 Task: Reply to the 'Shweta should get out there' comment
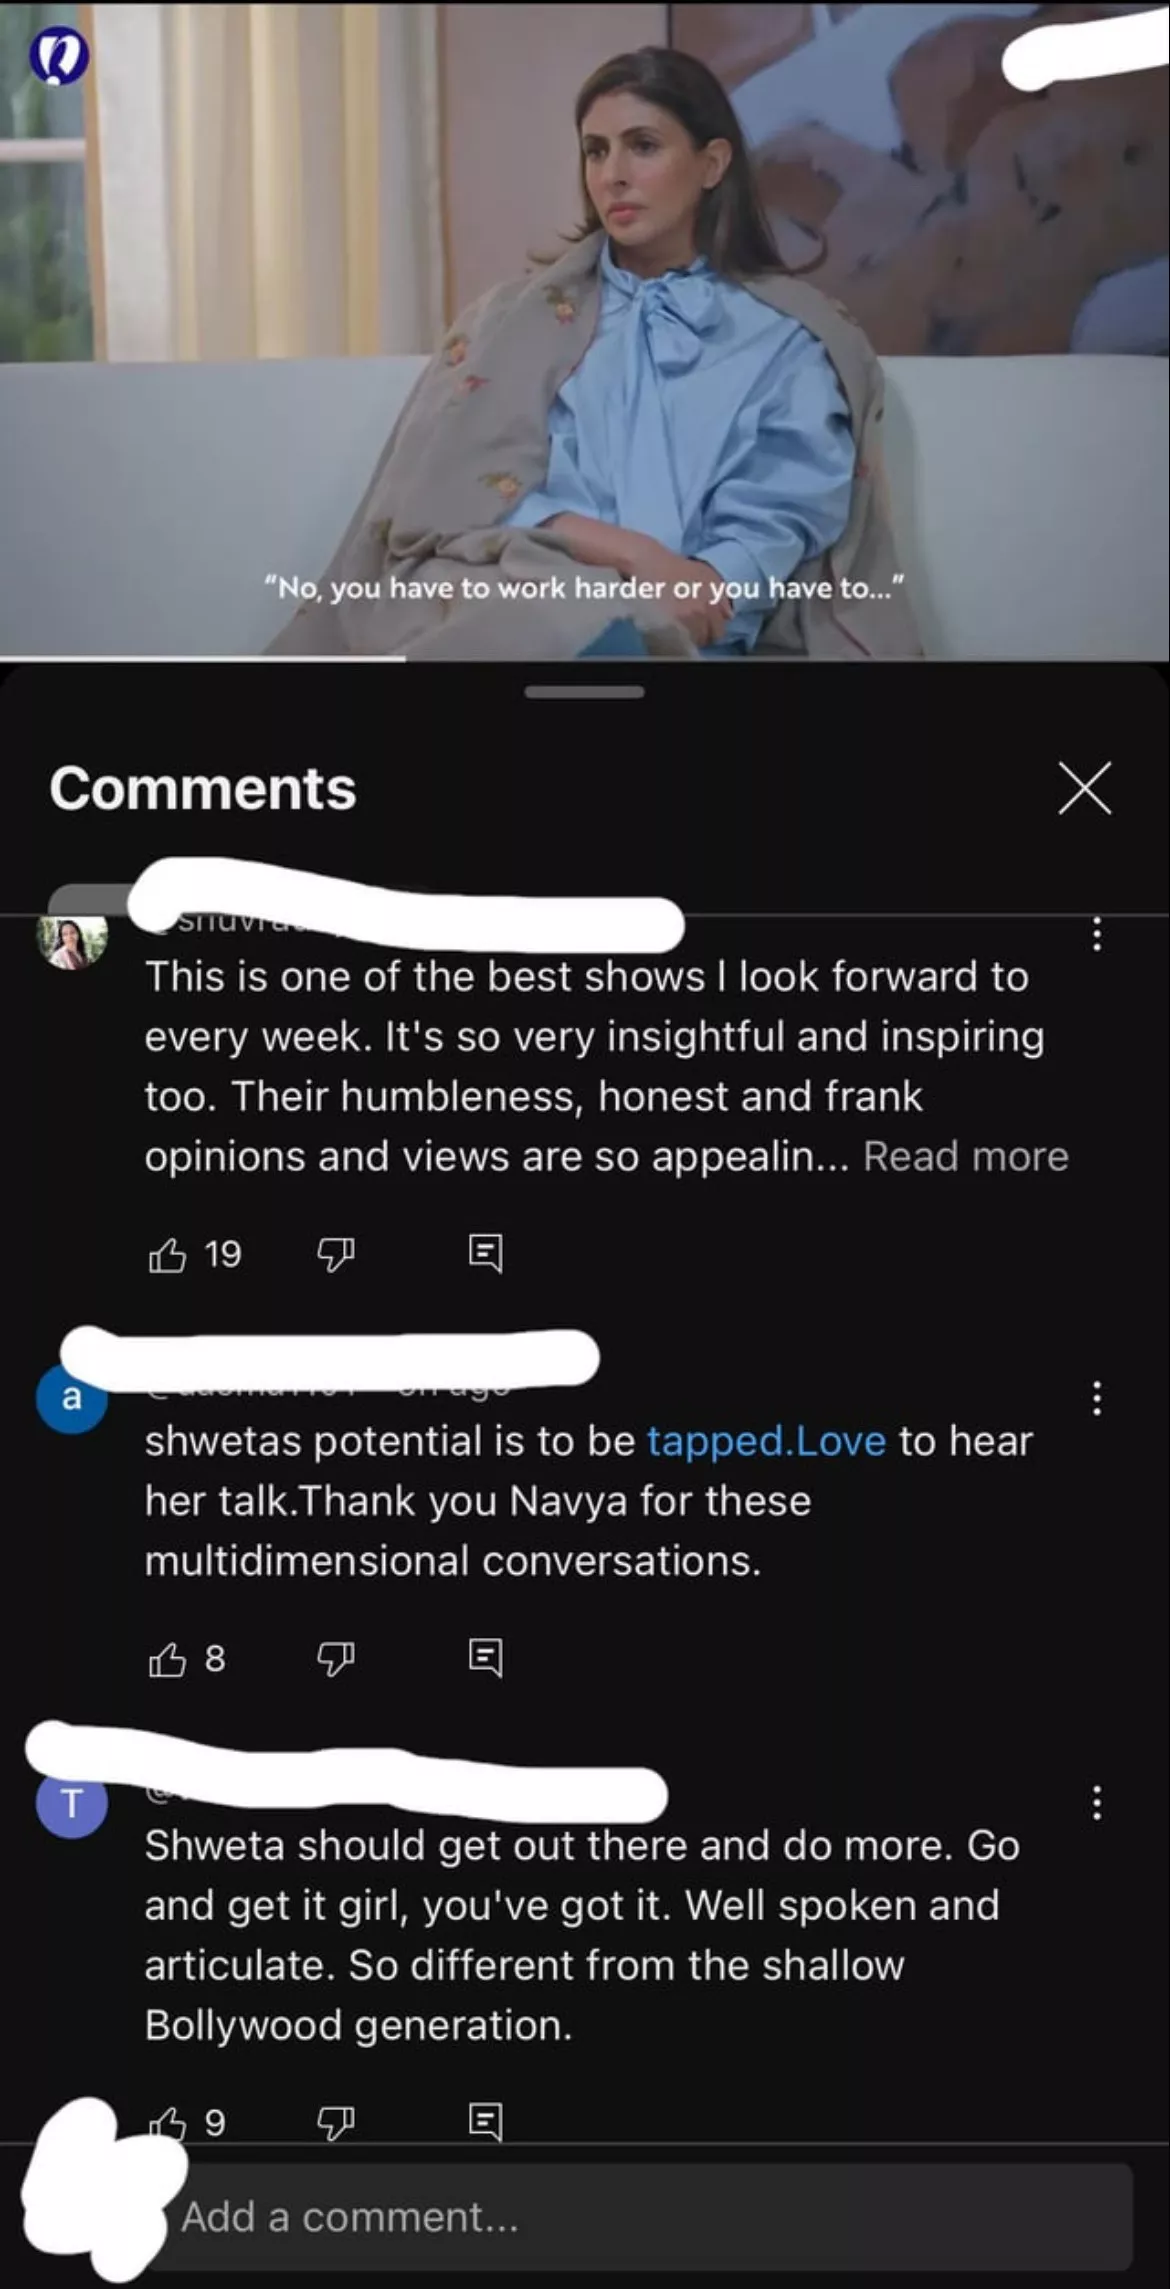pyautogui.click(x=485, y=2123)
